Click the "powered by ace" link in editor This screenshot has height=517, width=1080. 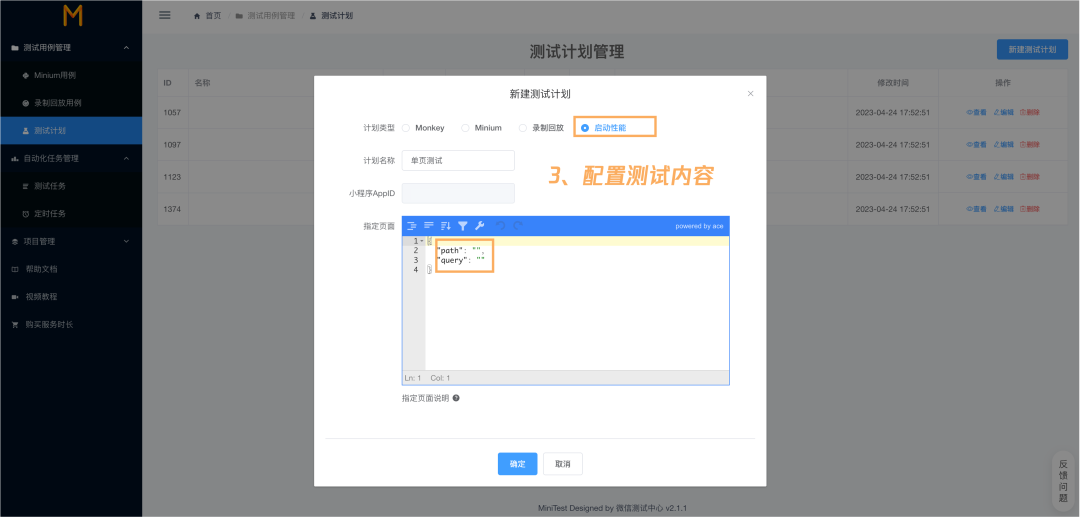pyautogui.click(x=699, y=226)
